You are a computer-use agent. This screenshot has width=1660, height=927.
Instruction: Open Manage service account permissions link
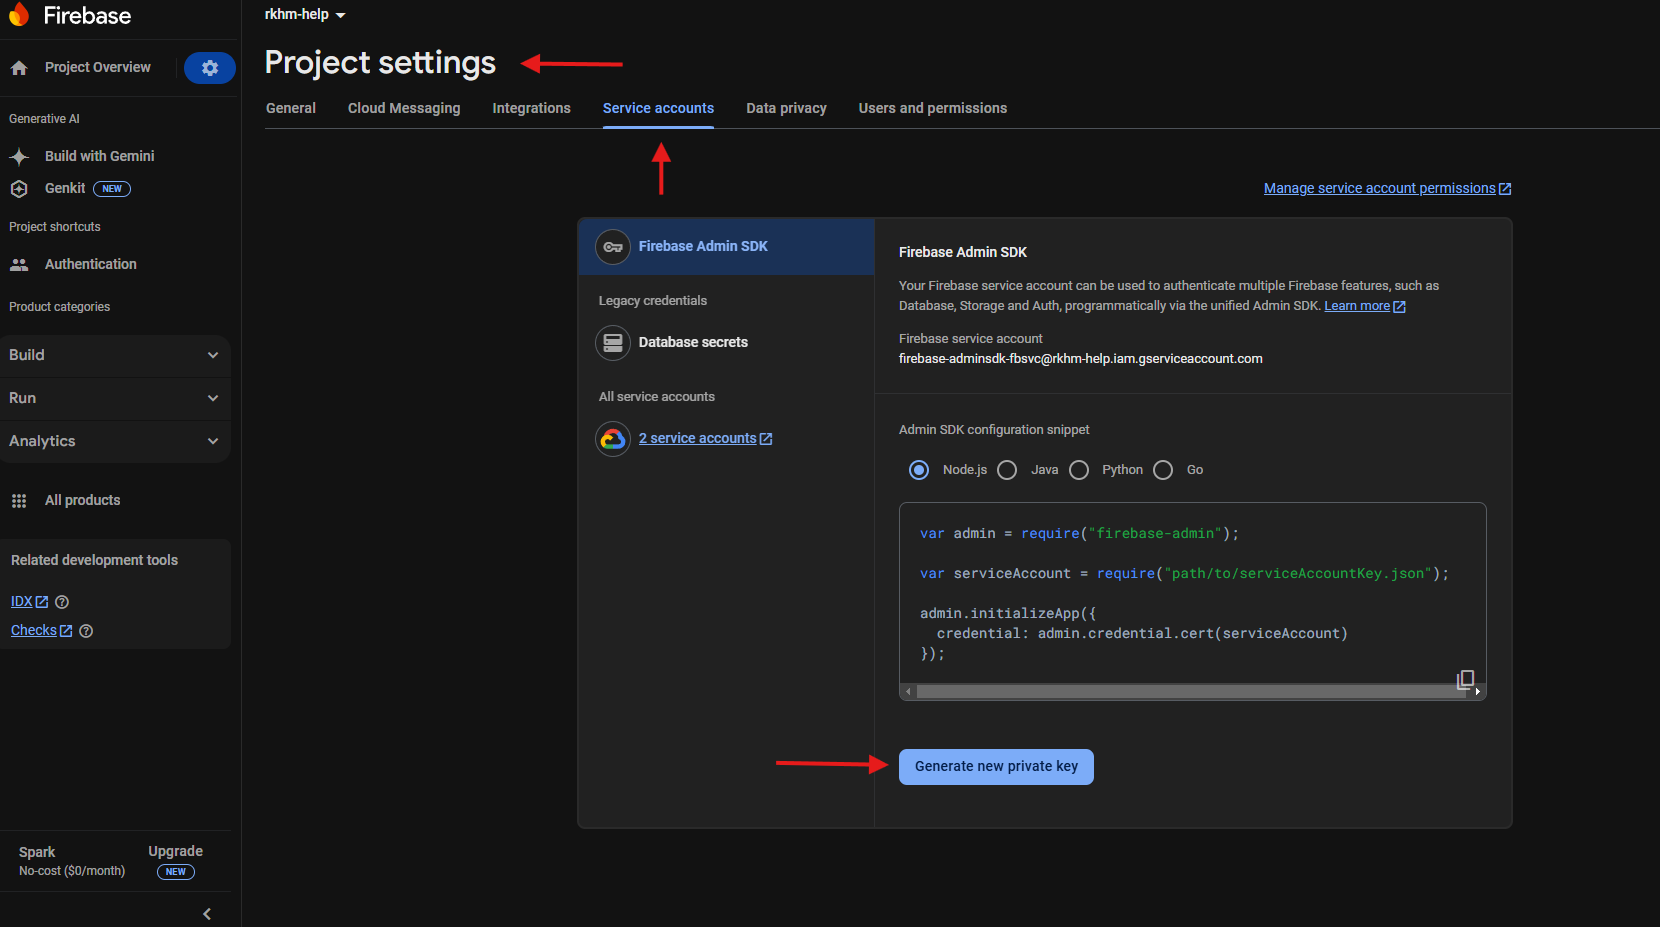(1387, 189)
